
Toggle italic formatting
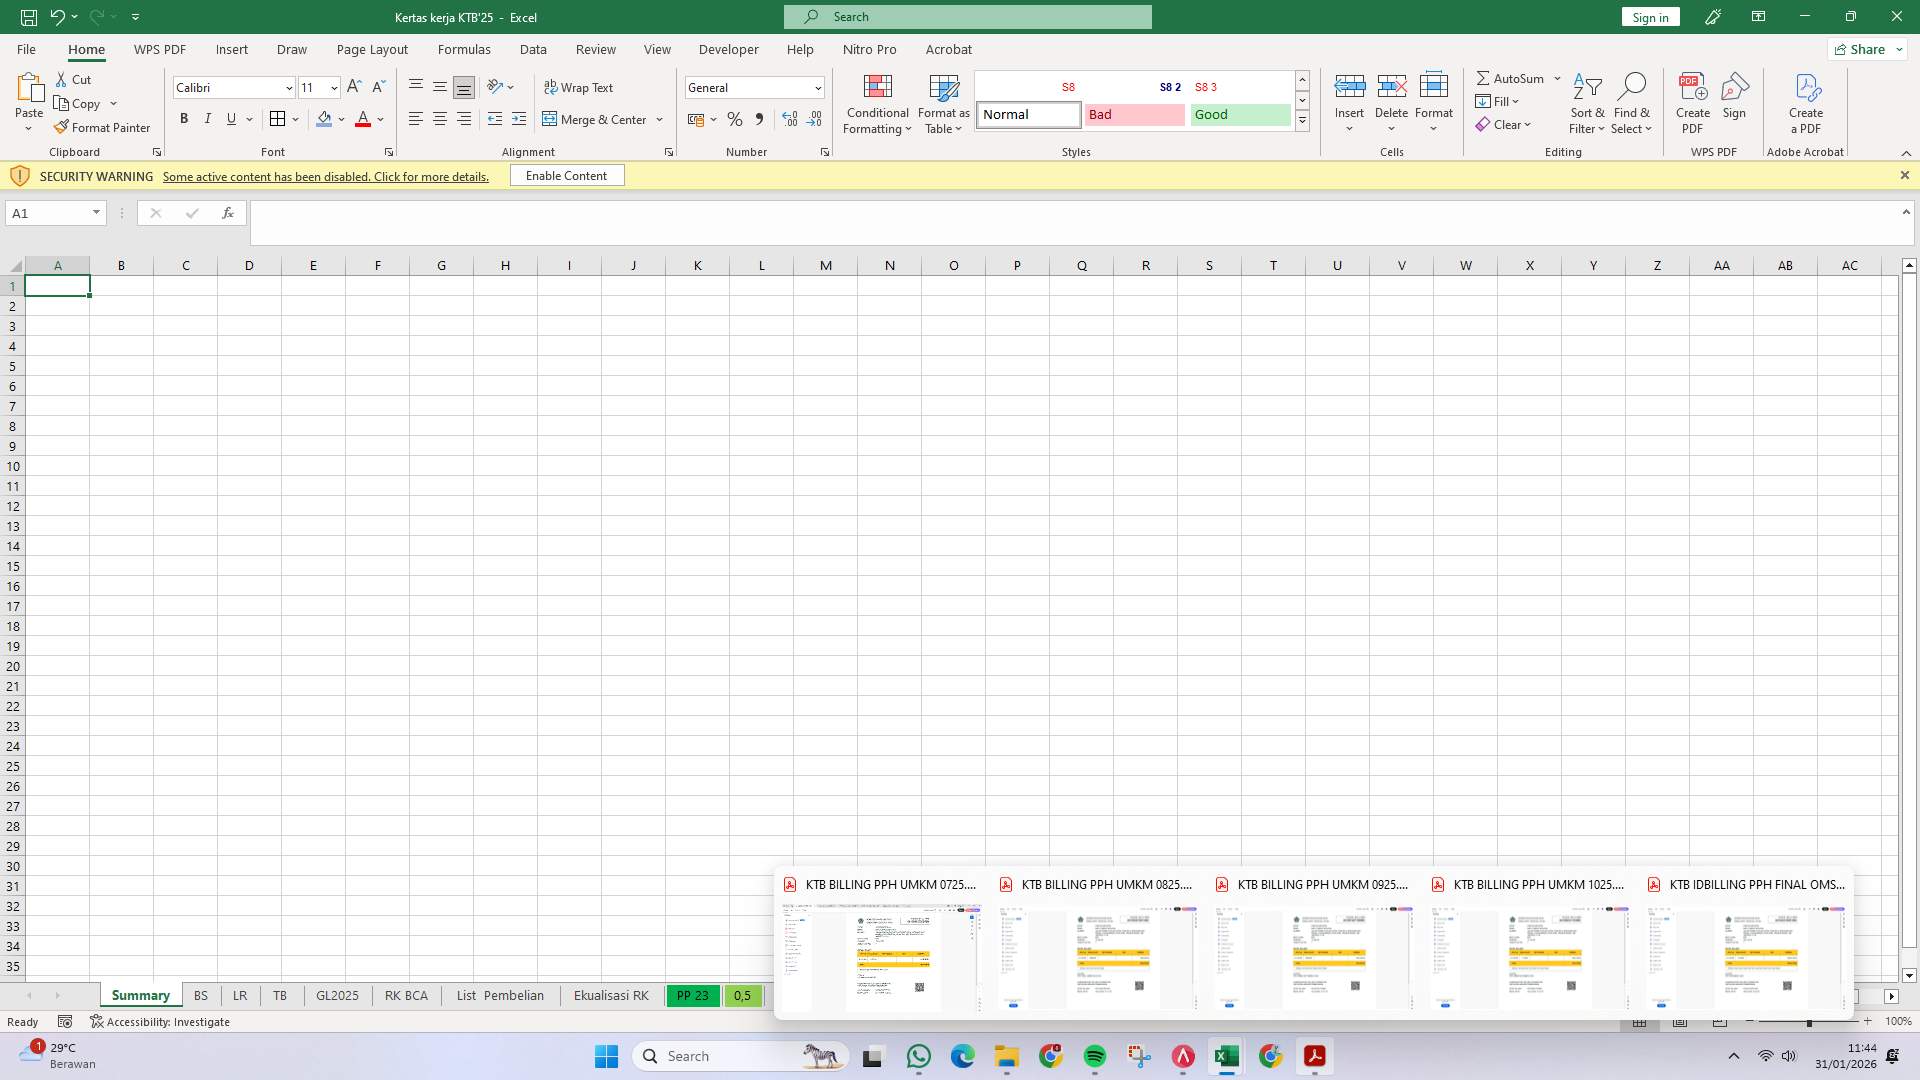tap(208, 118)
